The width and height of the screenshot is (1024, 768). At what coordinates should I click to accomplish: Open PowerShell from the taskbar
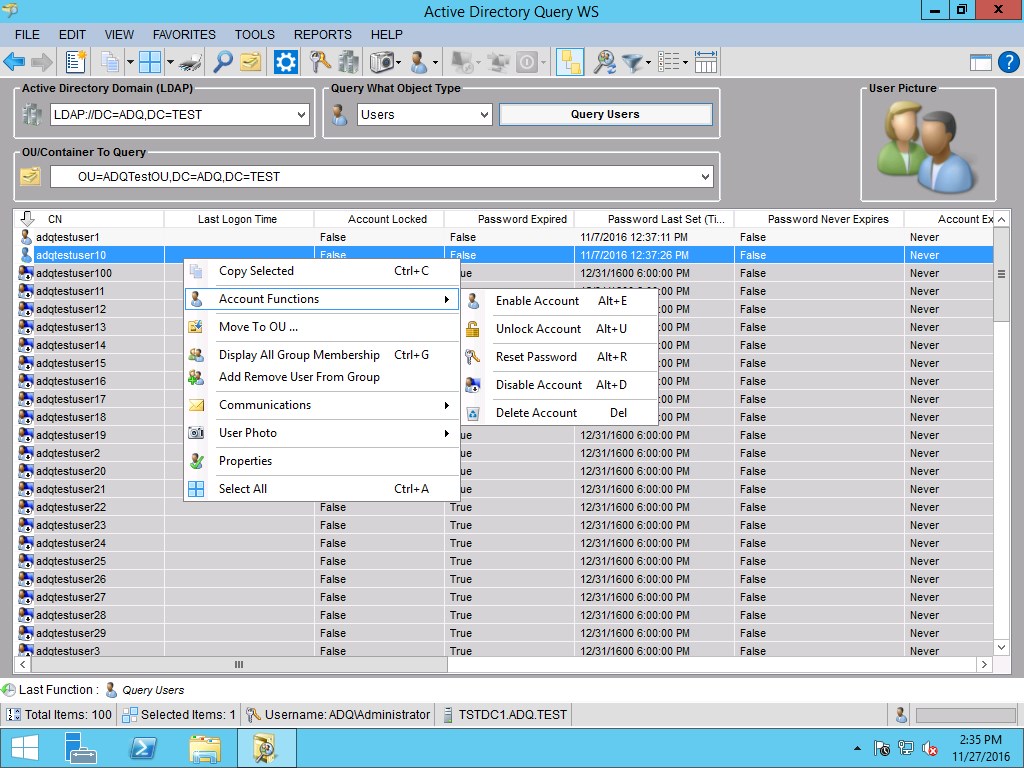click(144, 748)
